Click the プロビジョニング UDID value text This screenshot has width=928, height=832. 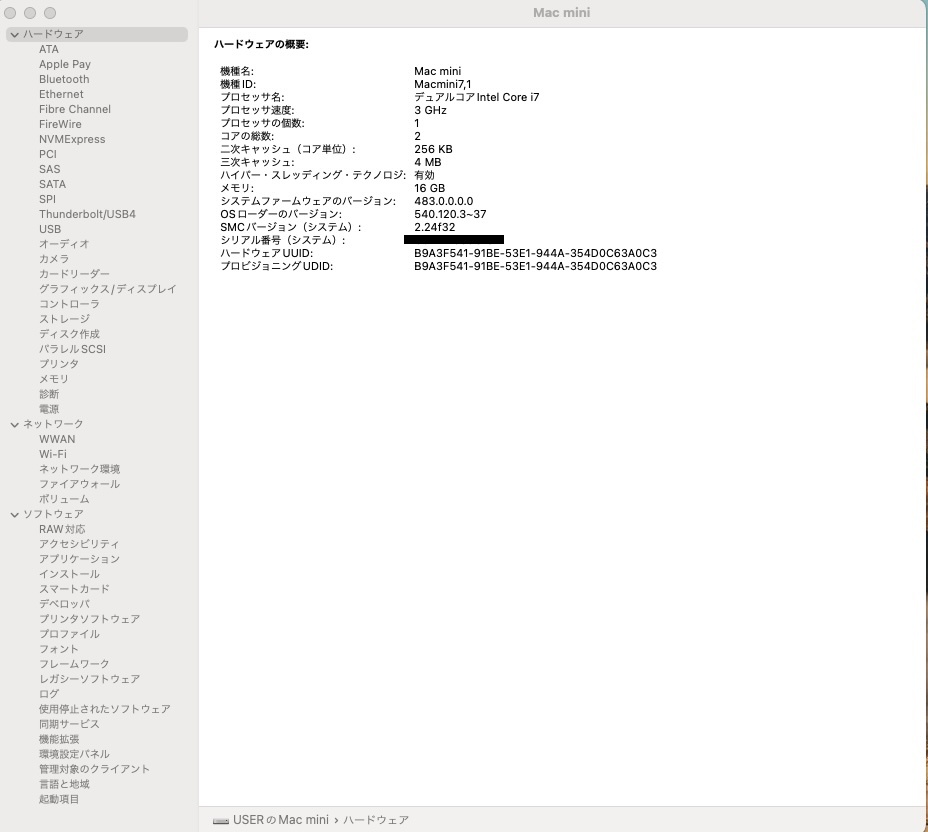pyautogui.click(x=536, y=266)
